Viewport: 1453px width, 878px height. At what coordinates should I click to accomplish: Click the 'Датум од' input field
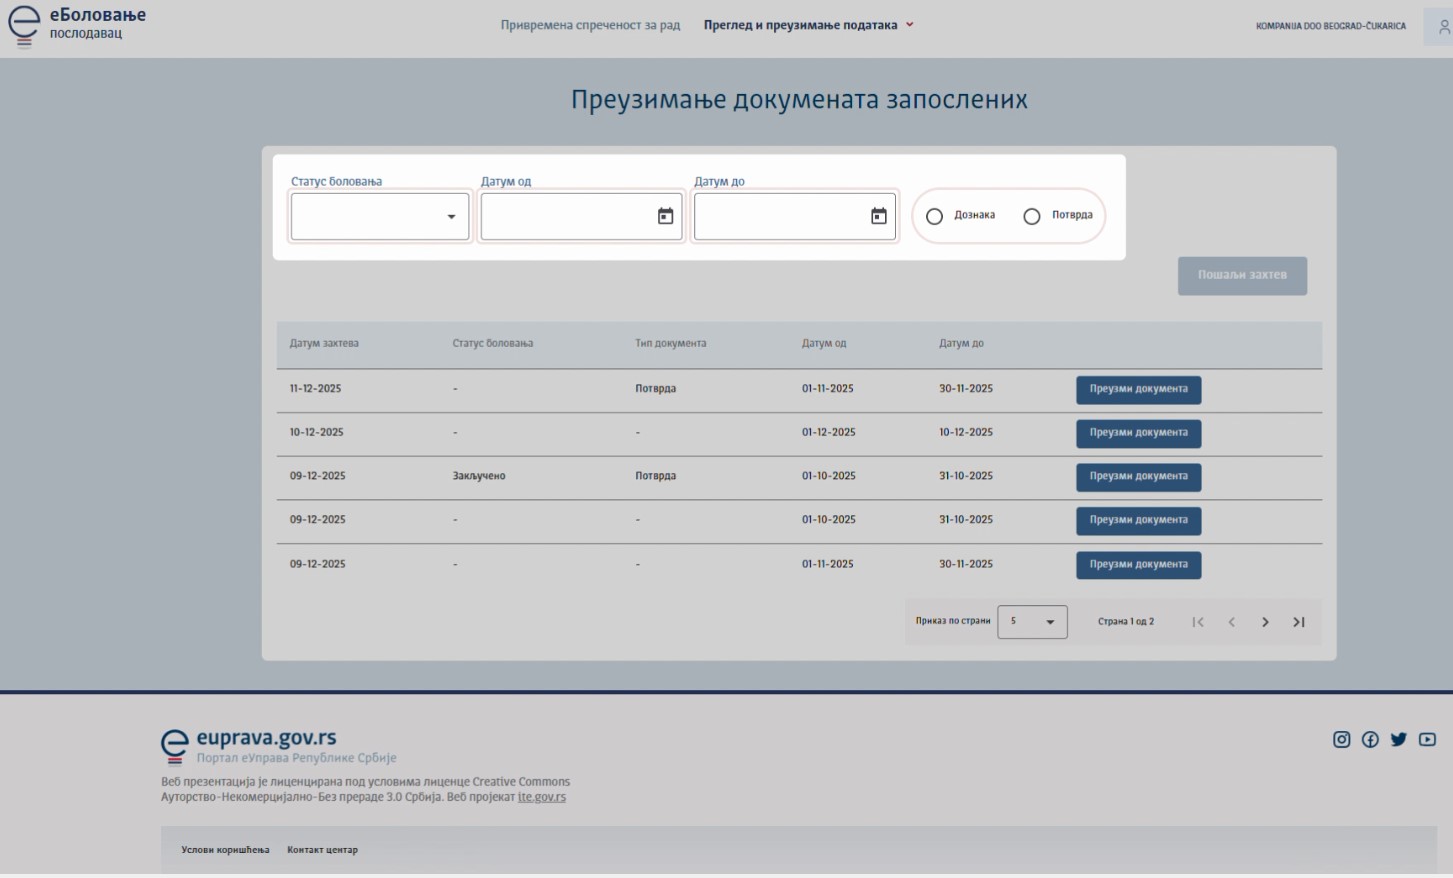565,216
